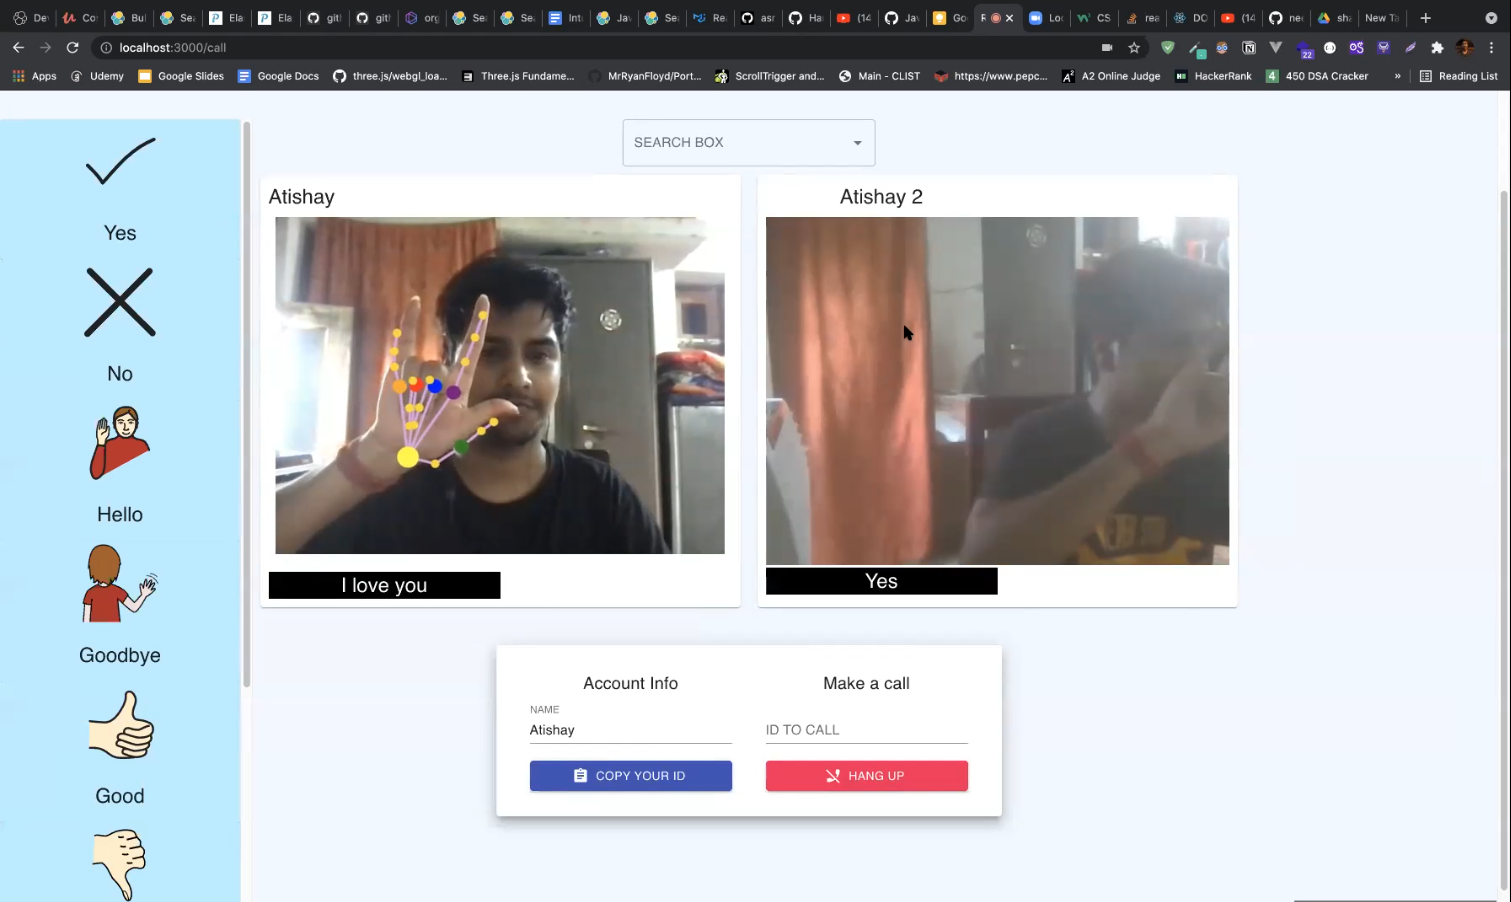
Task: Click the camera indicator in address bar
Action: [1107, 47]
